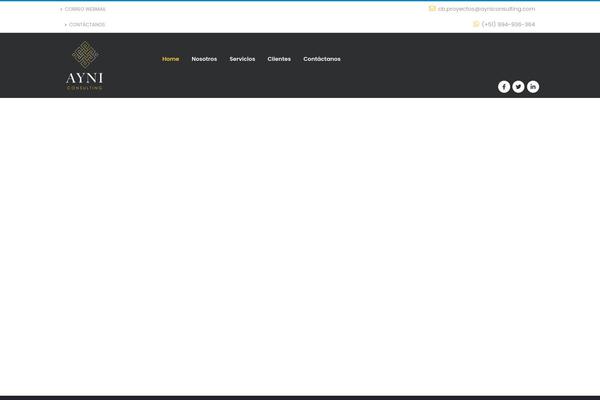
Task: Open the Servicios menu item
Action: click(242, 59)
